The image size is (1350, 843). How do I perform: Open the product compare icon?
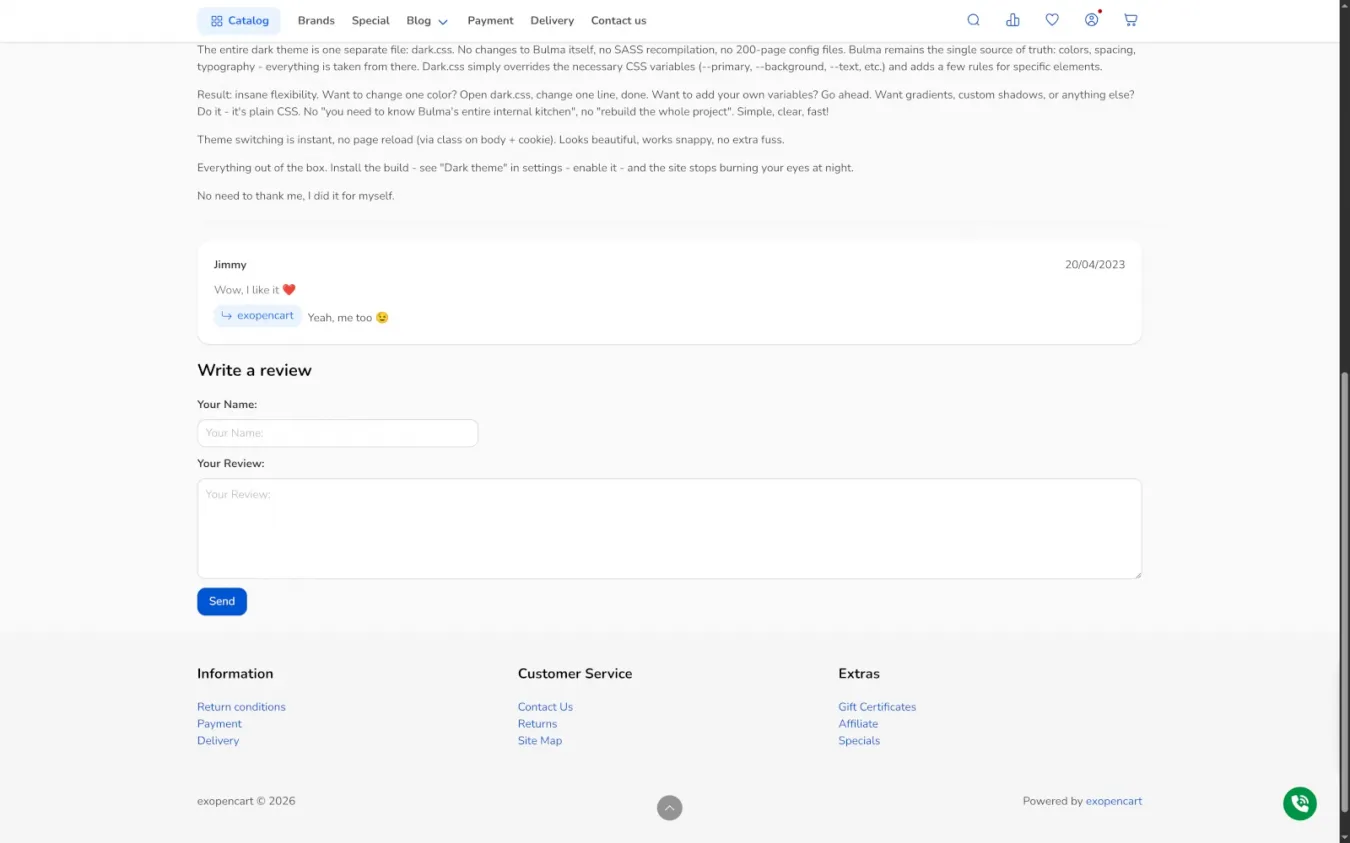tap(1013, 20)
